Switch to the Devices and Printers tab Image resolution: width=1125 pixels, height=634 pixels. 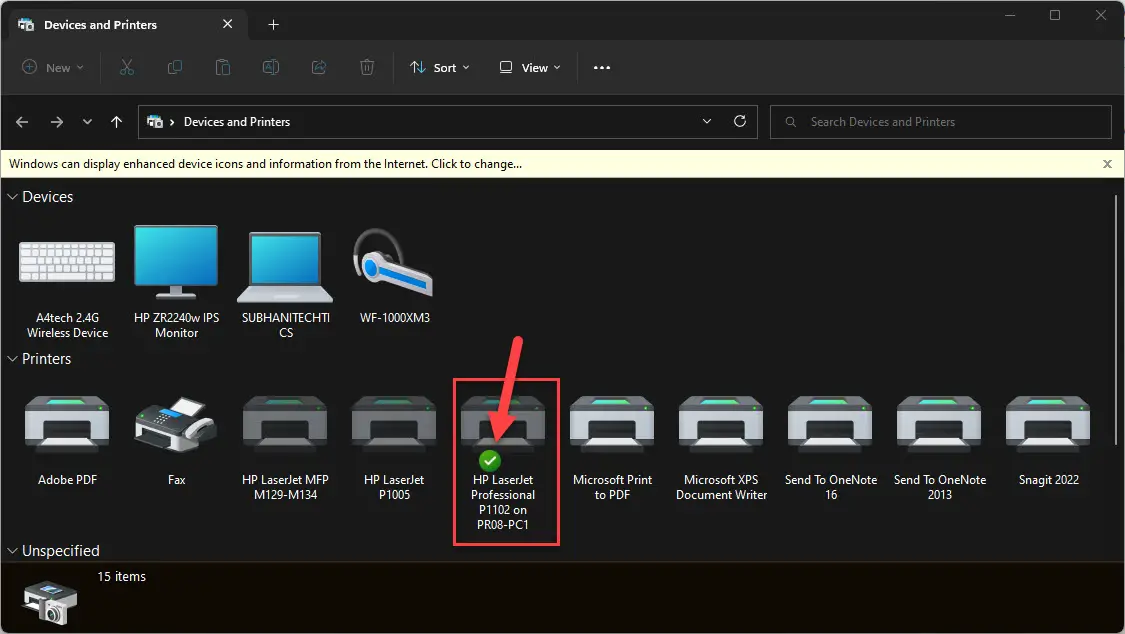pos(100,24)
